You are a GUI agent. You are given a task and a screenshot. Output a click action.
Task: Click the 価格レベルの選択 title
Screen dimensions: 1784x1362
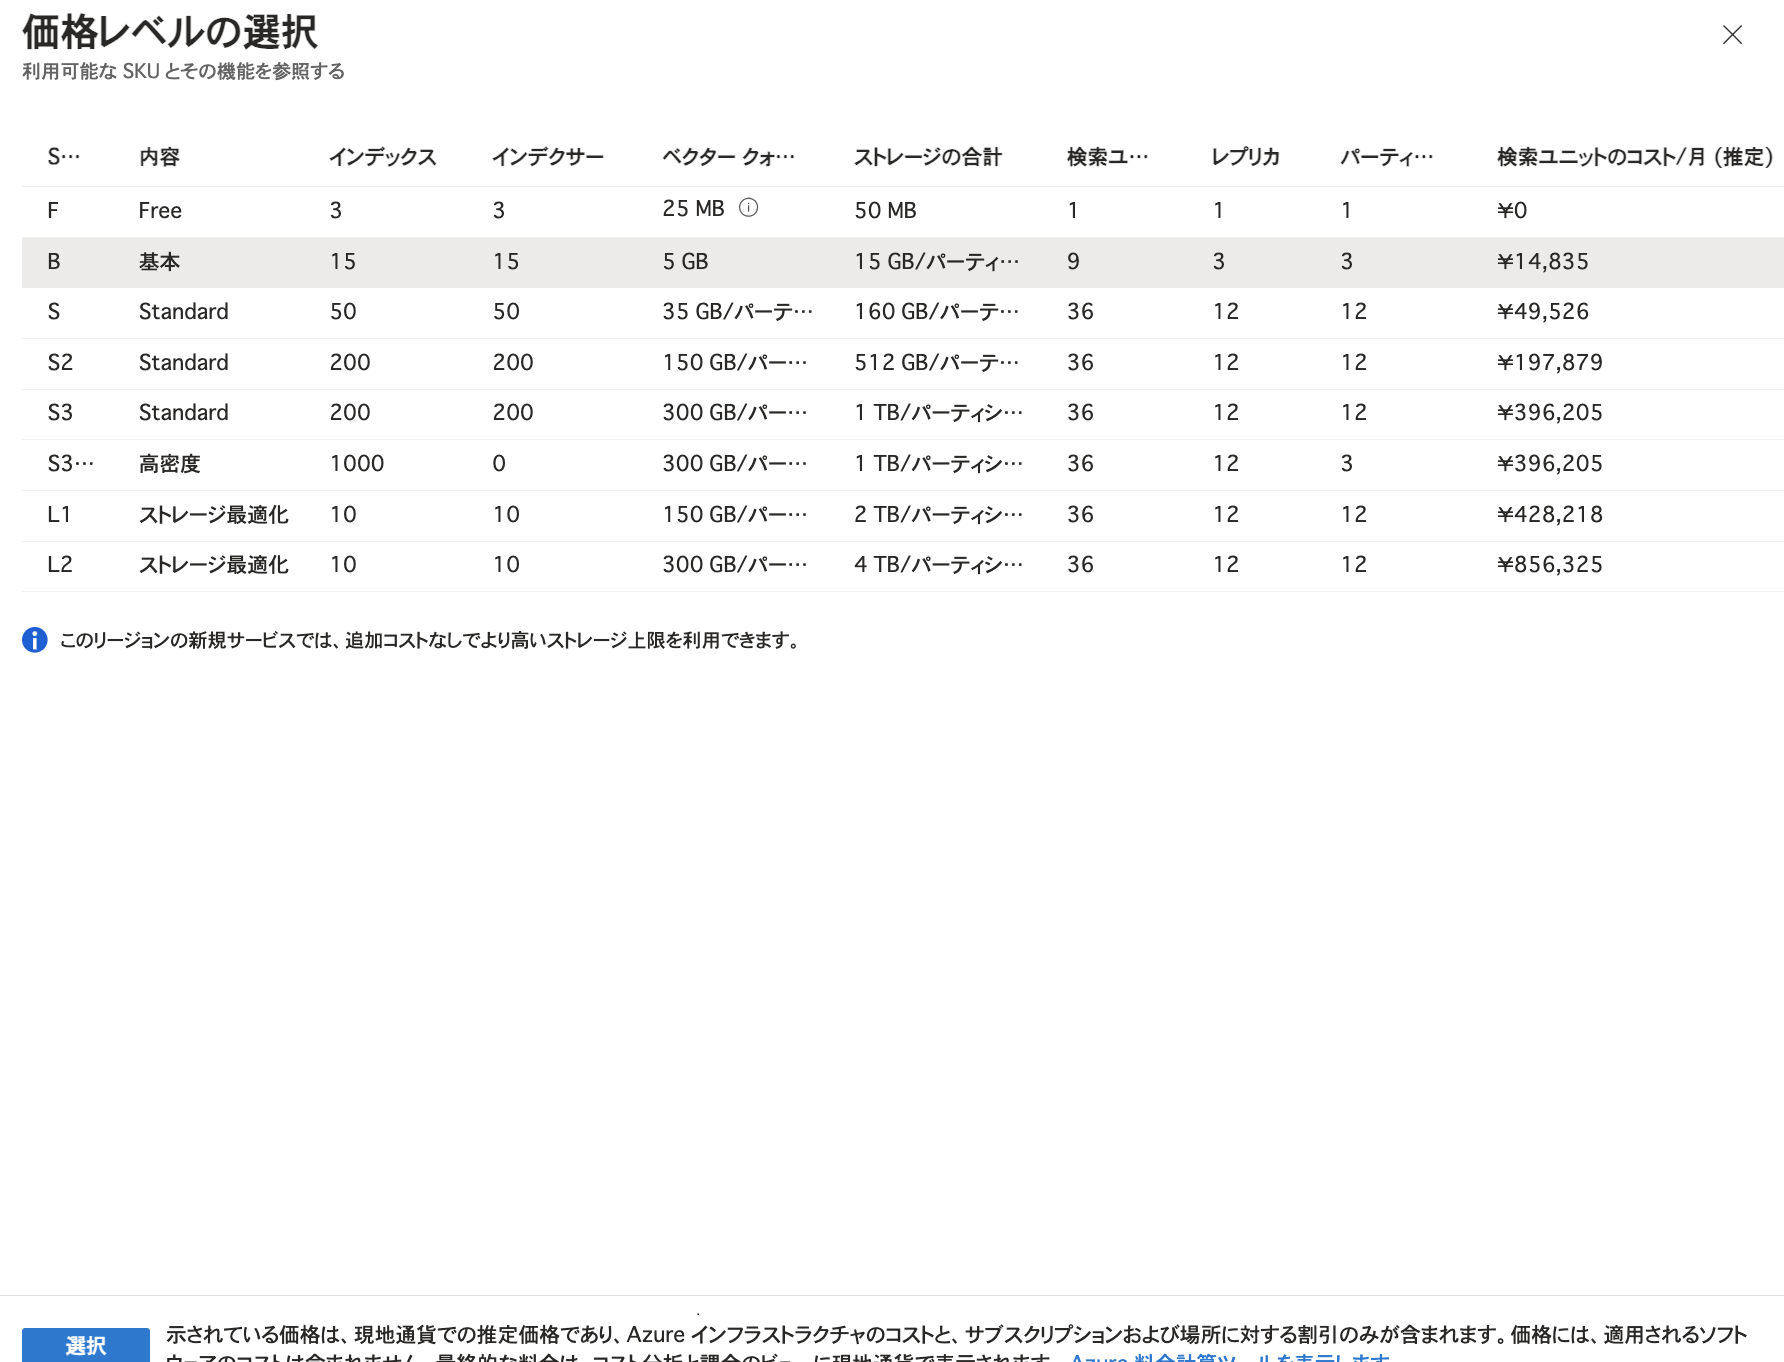[x=170, y=32]
